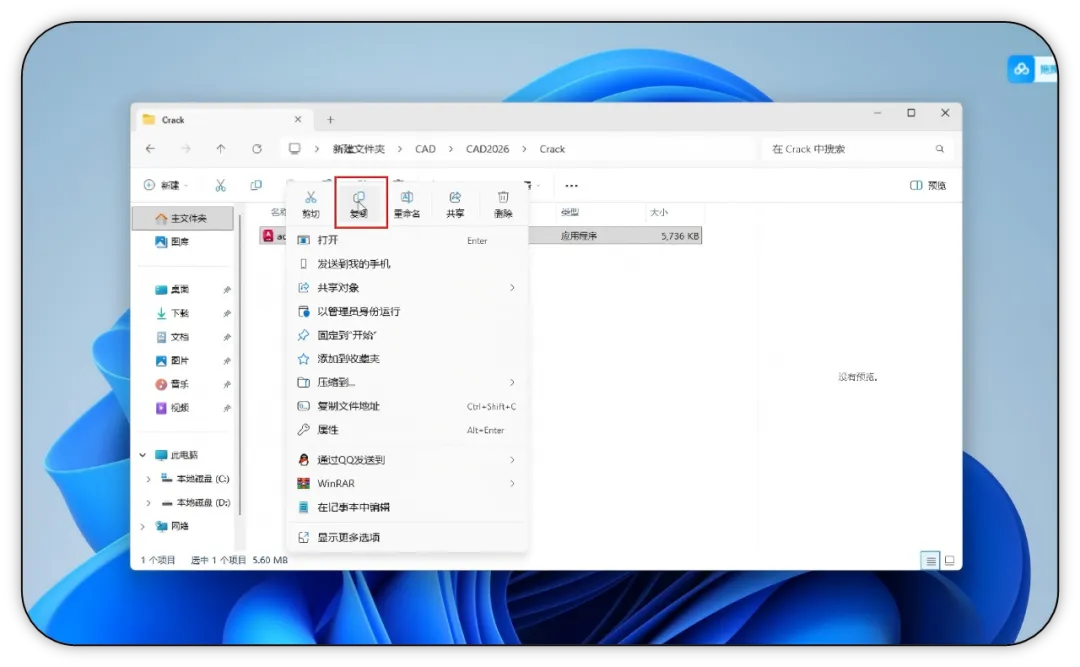Choose 以管理员身份运行 from context menu

click(x=407, y=311)
